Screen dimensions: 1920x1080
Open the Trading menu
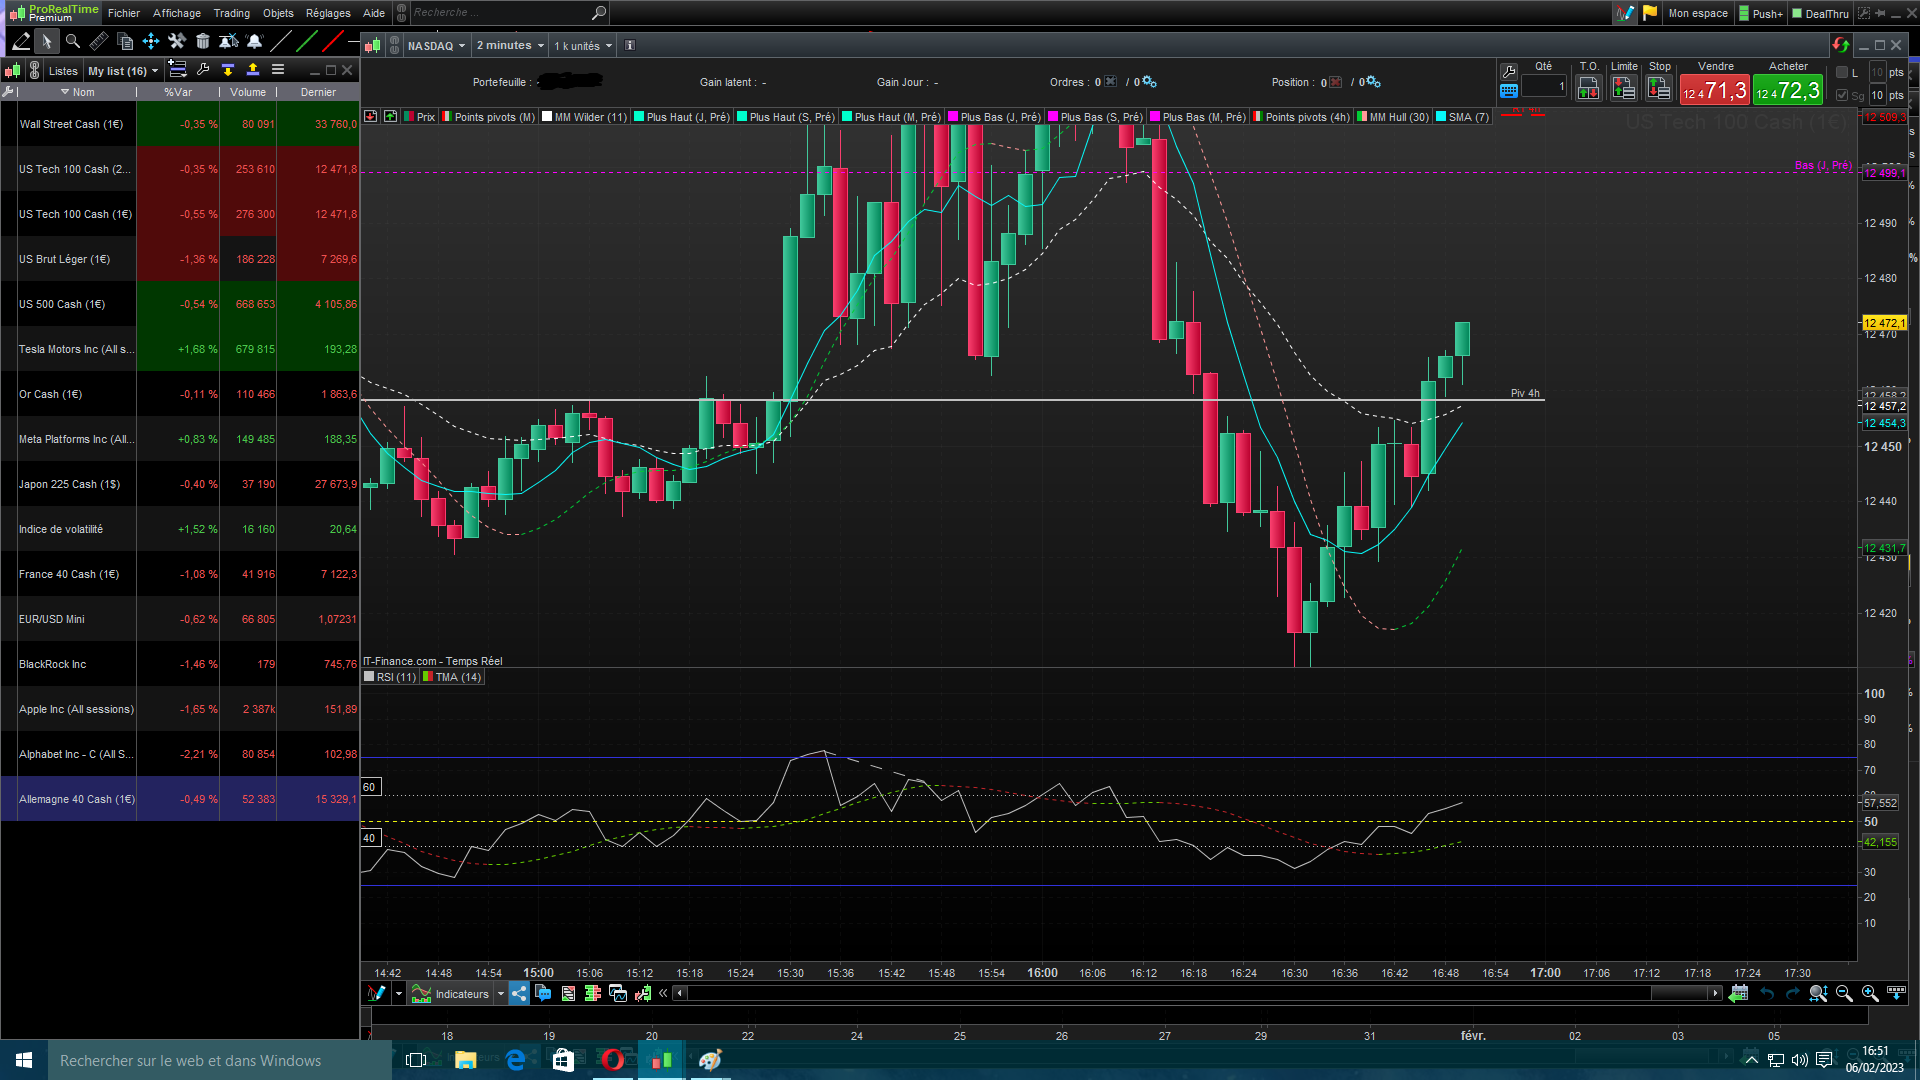(231, 13)
